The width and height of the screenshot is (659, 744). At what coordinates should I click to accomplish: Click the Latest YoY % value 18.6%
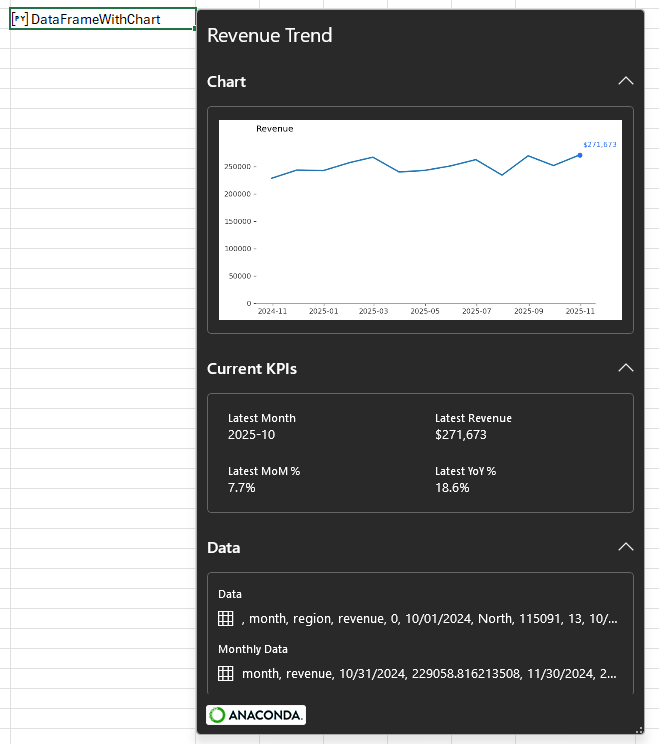pyautogui.click(x=452, y=488)
